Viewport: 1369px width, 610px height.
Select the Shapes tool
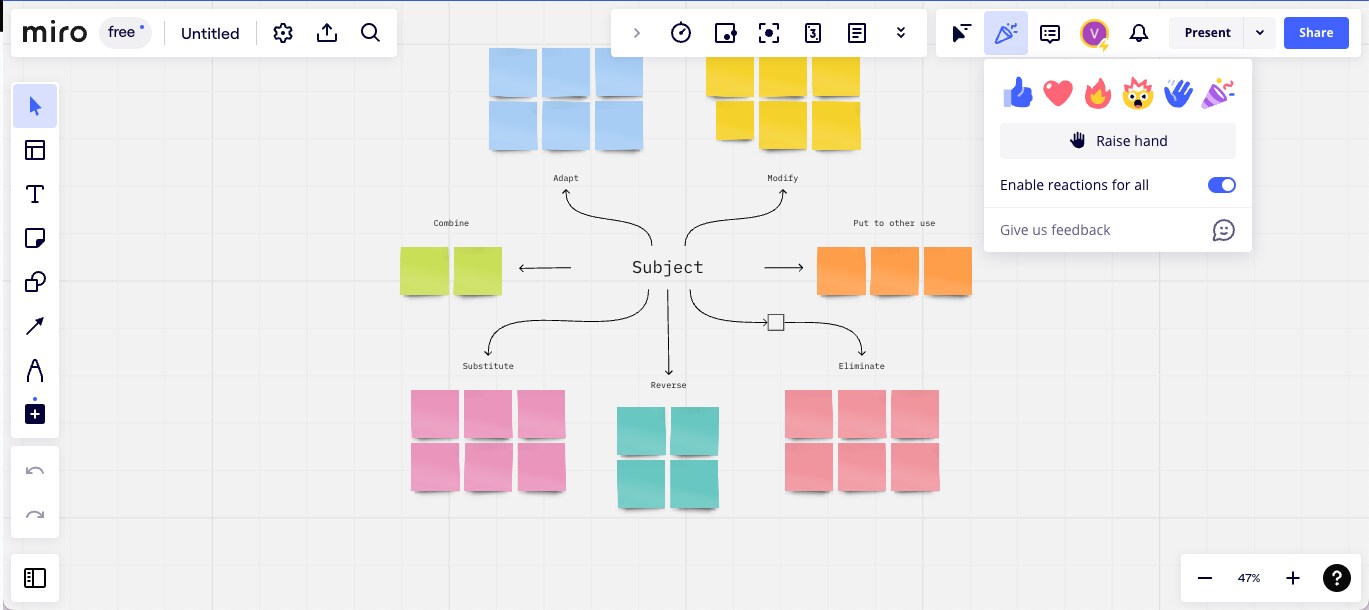[x=35, y=282]
